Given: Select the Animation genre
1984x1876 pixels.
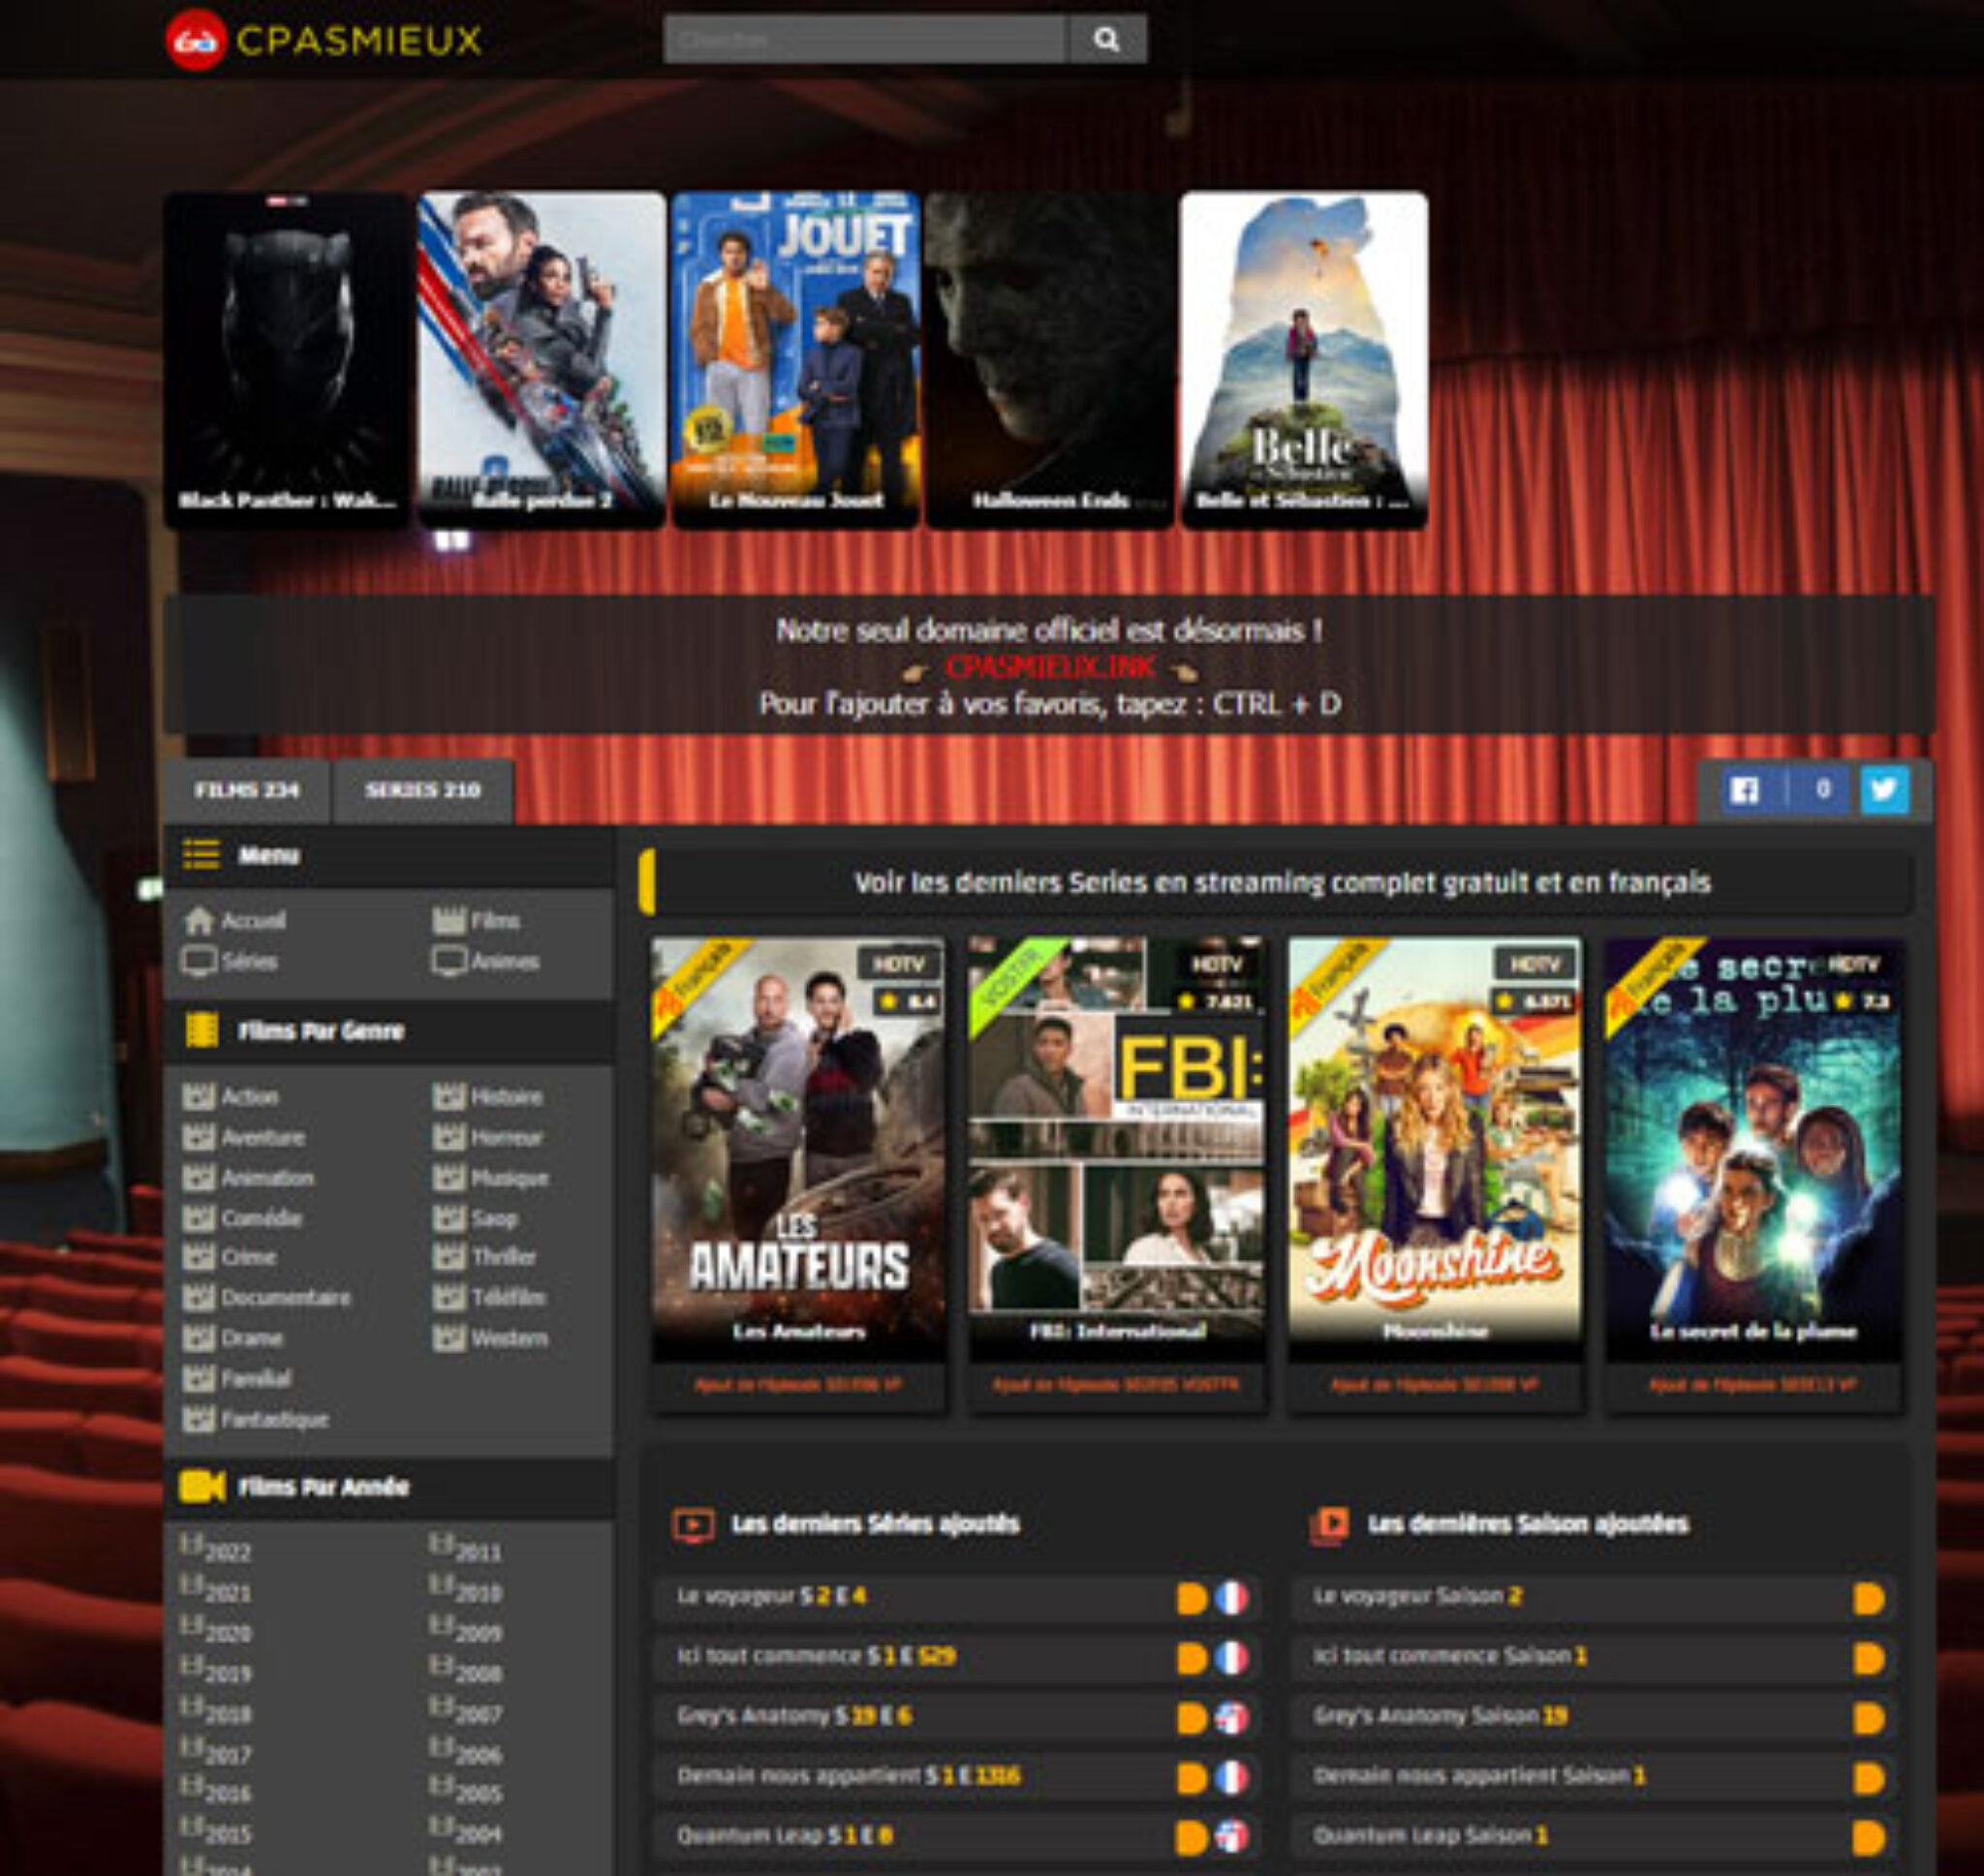Looking at the screenshot, I should tap(248, 1177).
